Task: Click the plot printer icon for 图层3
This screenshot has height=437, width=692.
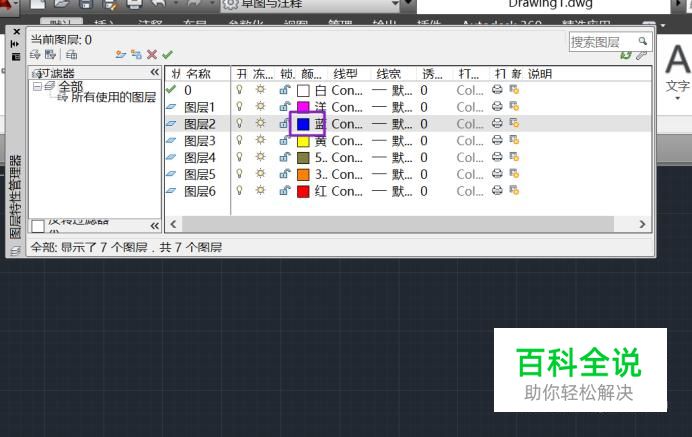Action: point(497,140)
